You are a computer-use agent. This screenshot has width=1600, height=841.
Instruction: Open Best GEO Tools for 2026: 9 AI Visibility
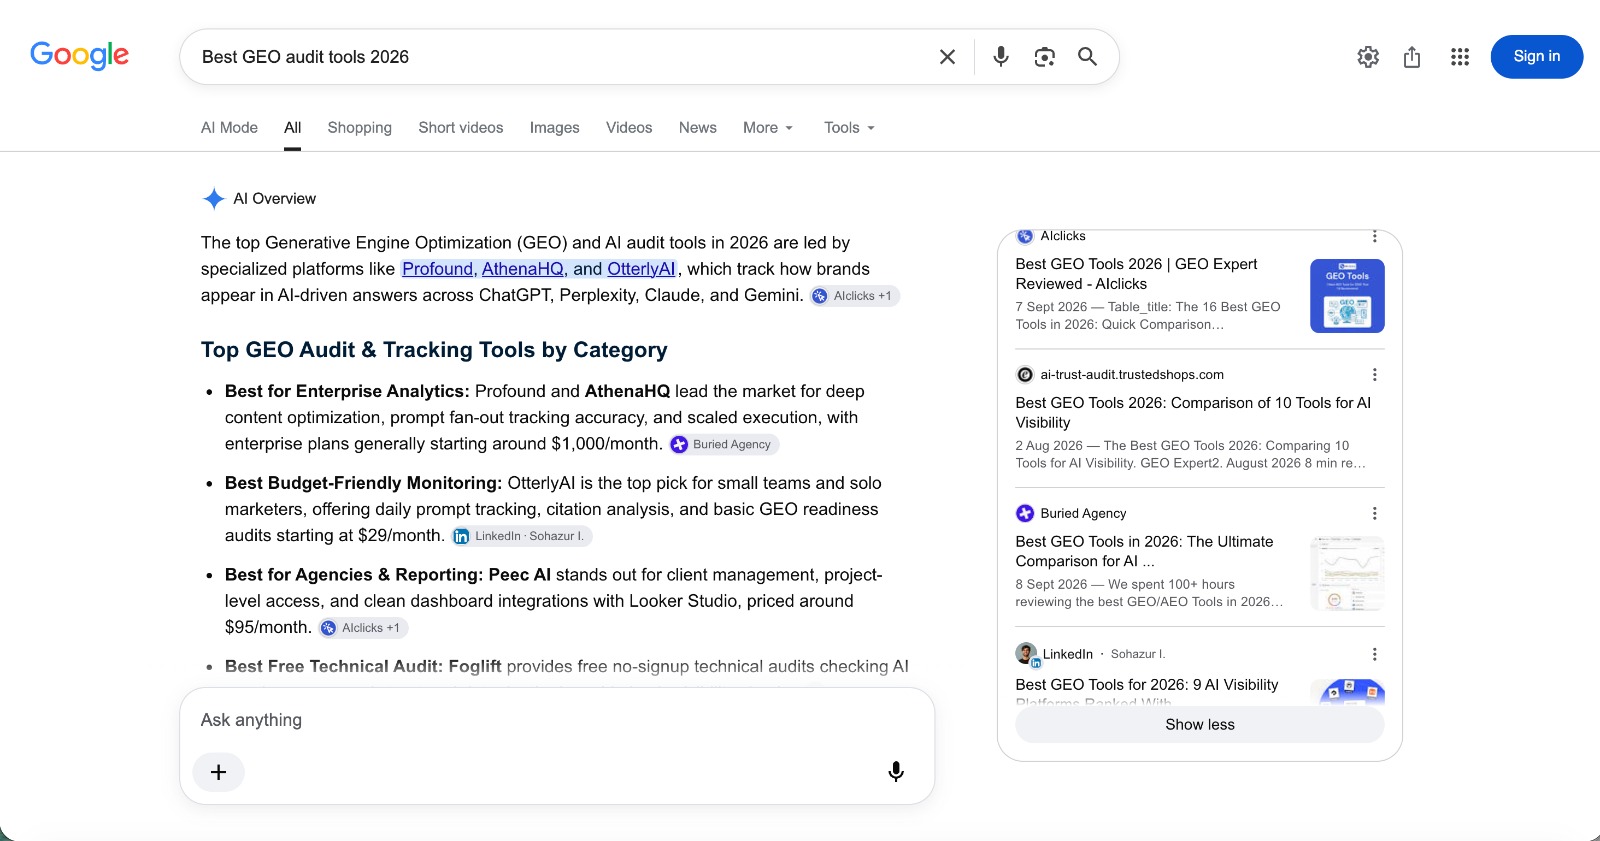click(1147, 685)
